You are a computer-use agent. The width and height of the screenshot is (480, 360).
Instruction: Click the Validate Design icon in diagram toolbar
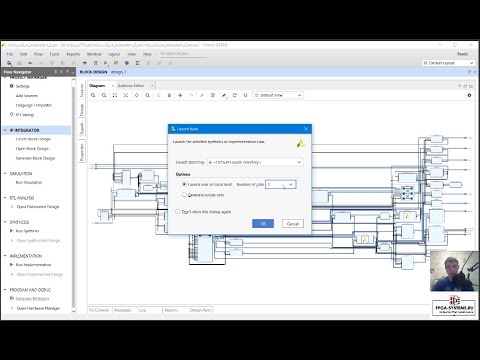coord(213,95)
